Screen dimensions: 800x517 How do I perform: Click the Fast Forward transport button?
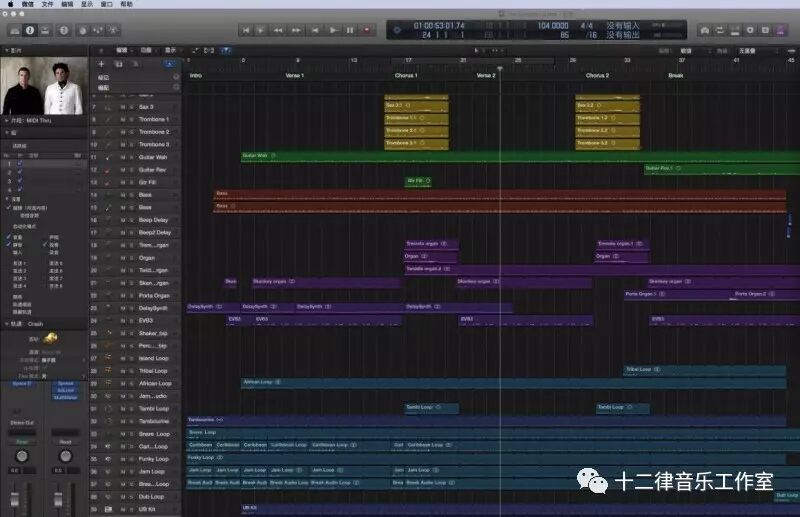(x=296, y=31)
